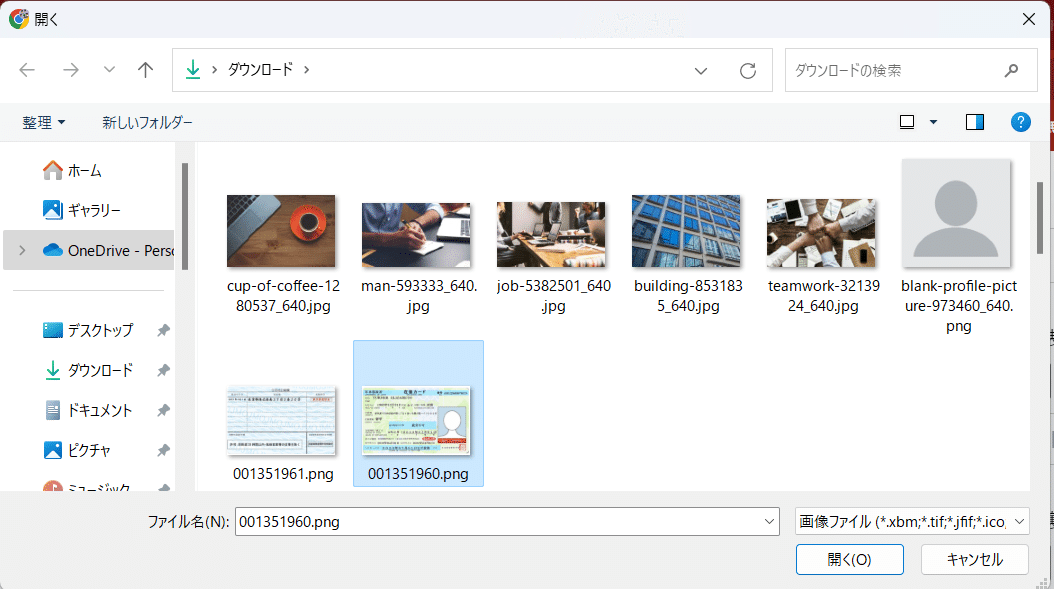Select ホーム in the navigation pane
The height and width of the screenshot is (589, 1054).
84,171
